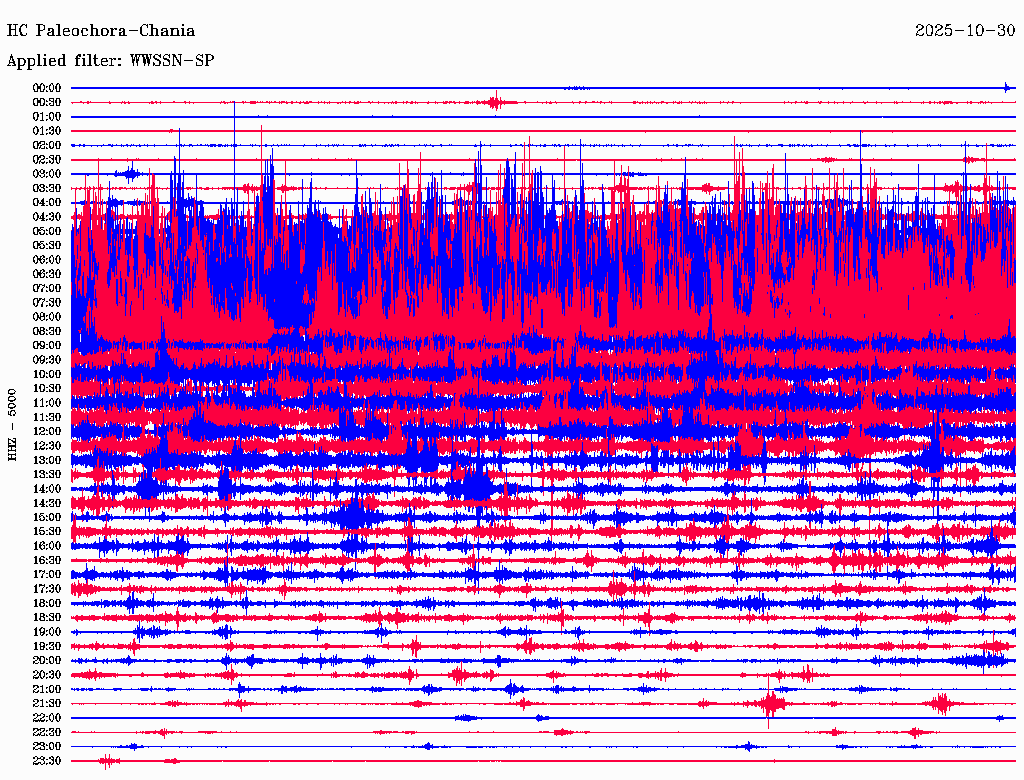Click the red event burst on 00:30 trace
This screenshot has height=780, width=1024.
(496, 102)
